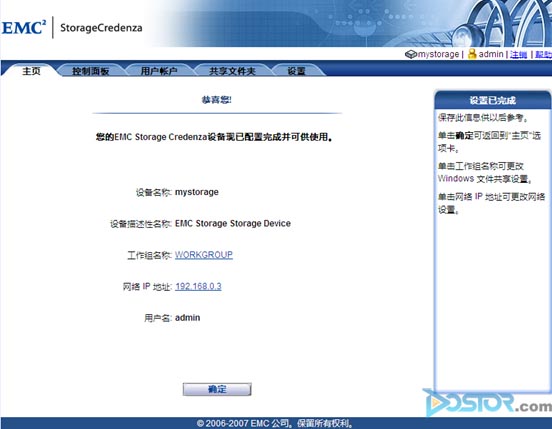Image resolution: width=552 pixels, height=429 pixels.
Task: Click the 注销 logout link
Action: (519, 55)
